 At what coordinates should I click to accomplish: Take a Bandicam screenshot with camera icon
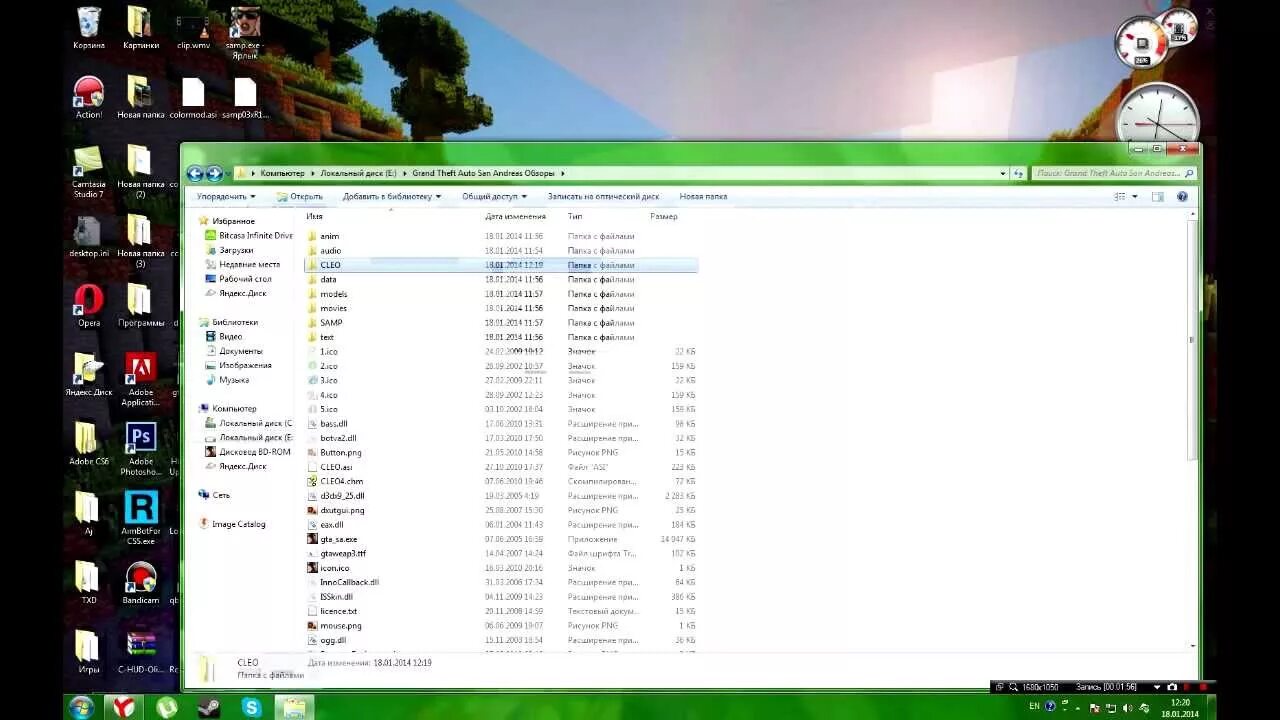click(1172, 687)
